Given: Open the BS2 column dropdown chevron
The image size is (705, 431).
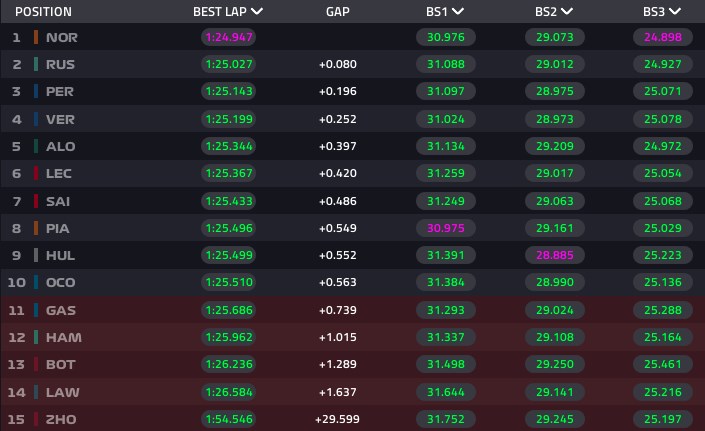Looking at the screenshot, I should tap(567, 11).
